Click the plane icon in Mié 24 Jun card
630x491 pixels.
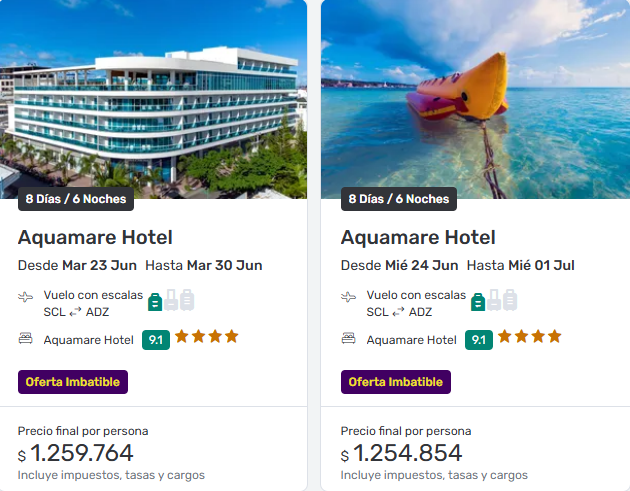click(x=349, y=297)
